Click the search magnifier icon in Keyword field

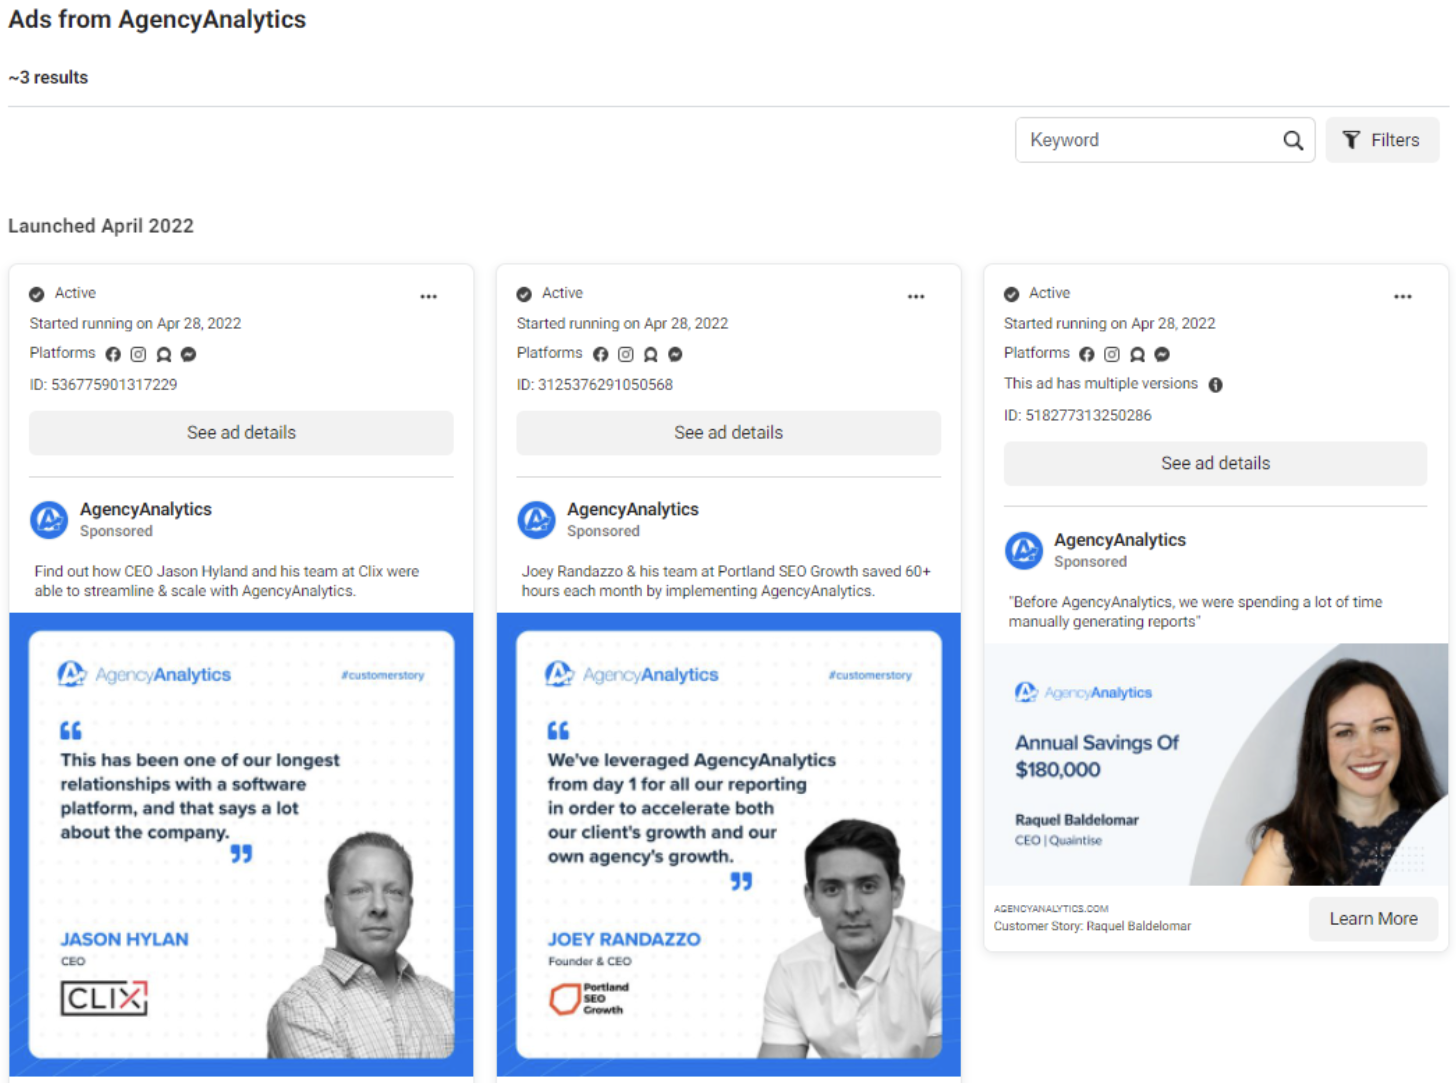(1293, 141)
